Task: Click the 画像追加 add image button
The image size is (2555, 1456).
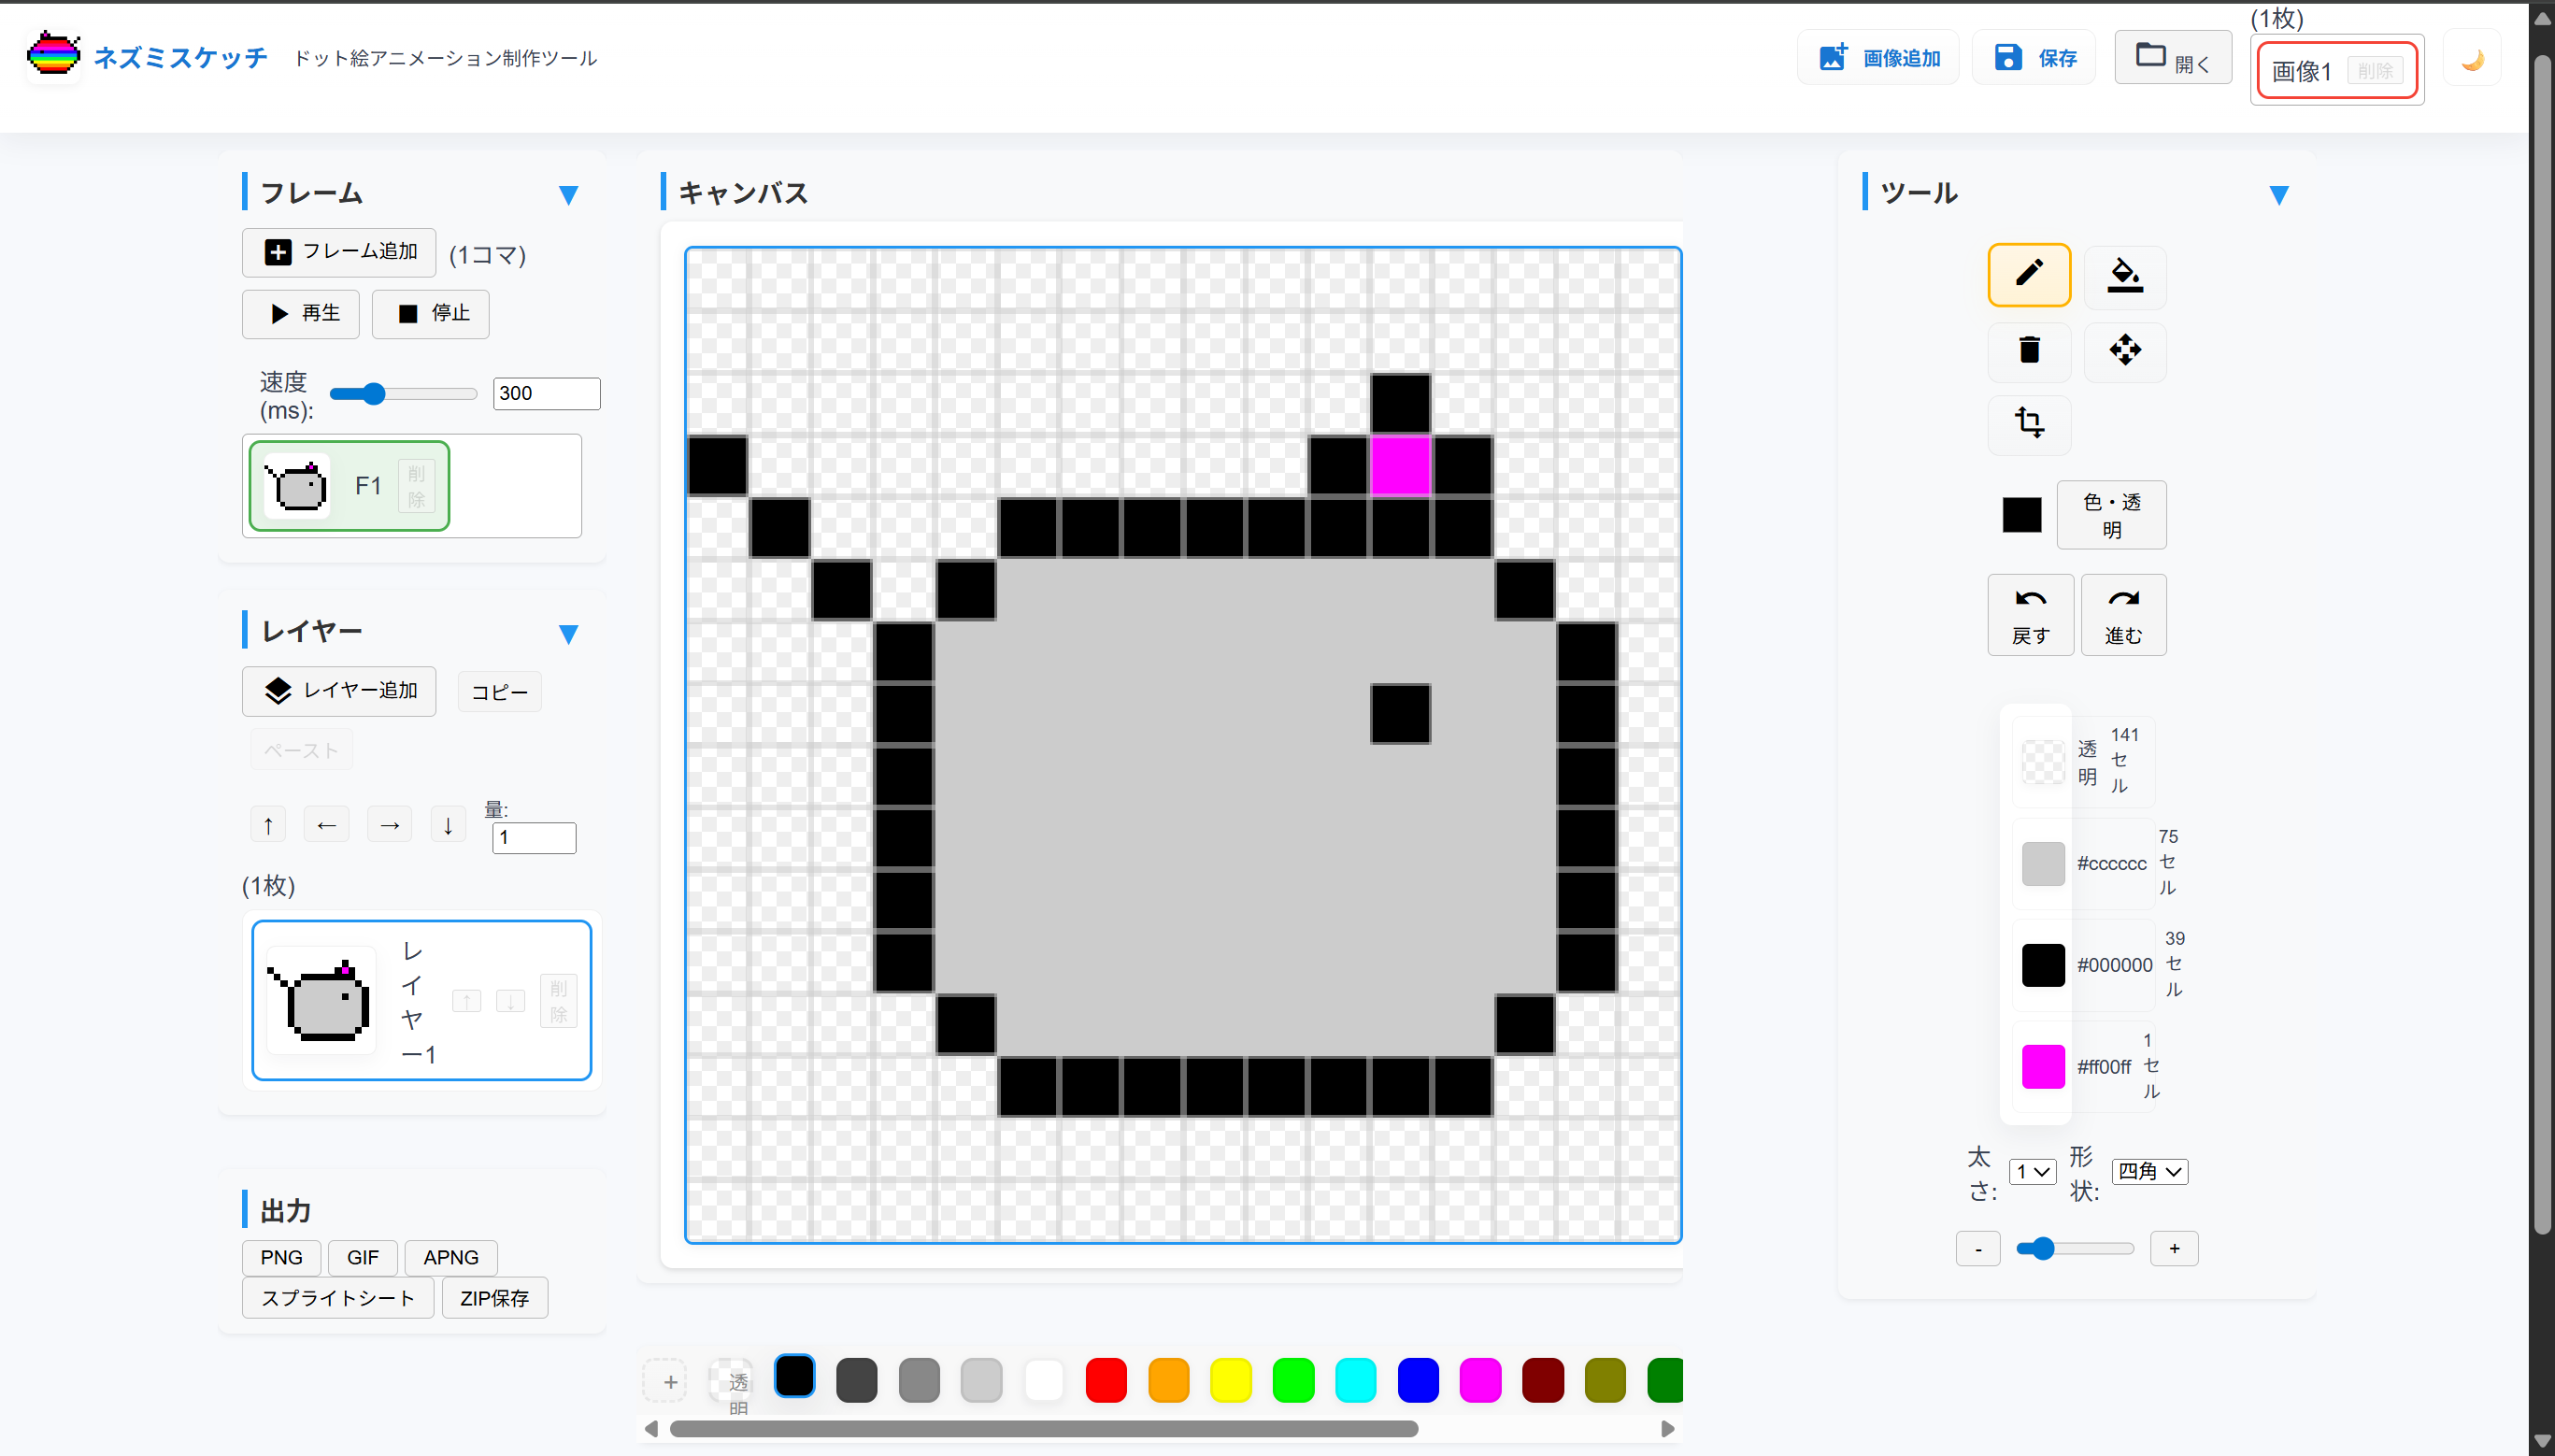Action: click(1878, 58)
